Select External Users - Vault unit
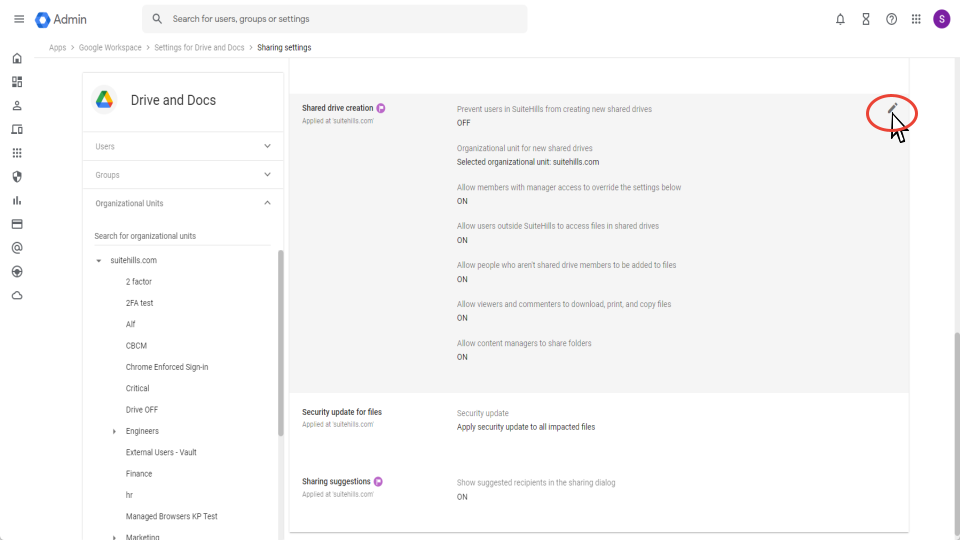960x540 pixels. click(161, 452)
